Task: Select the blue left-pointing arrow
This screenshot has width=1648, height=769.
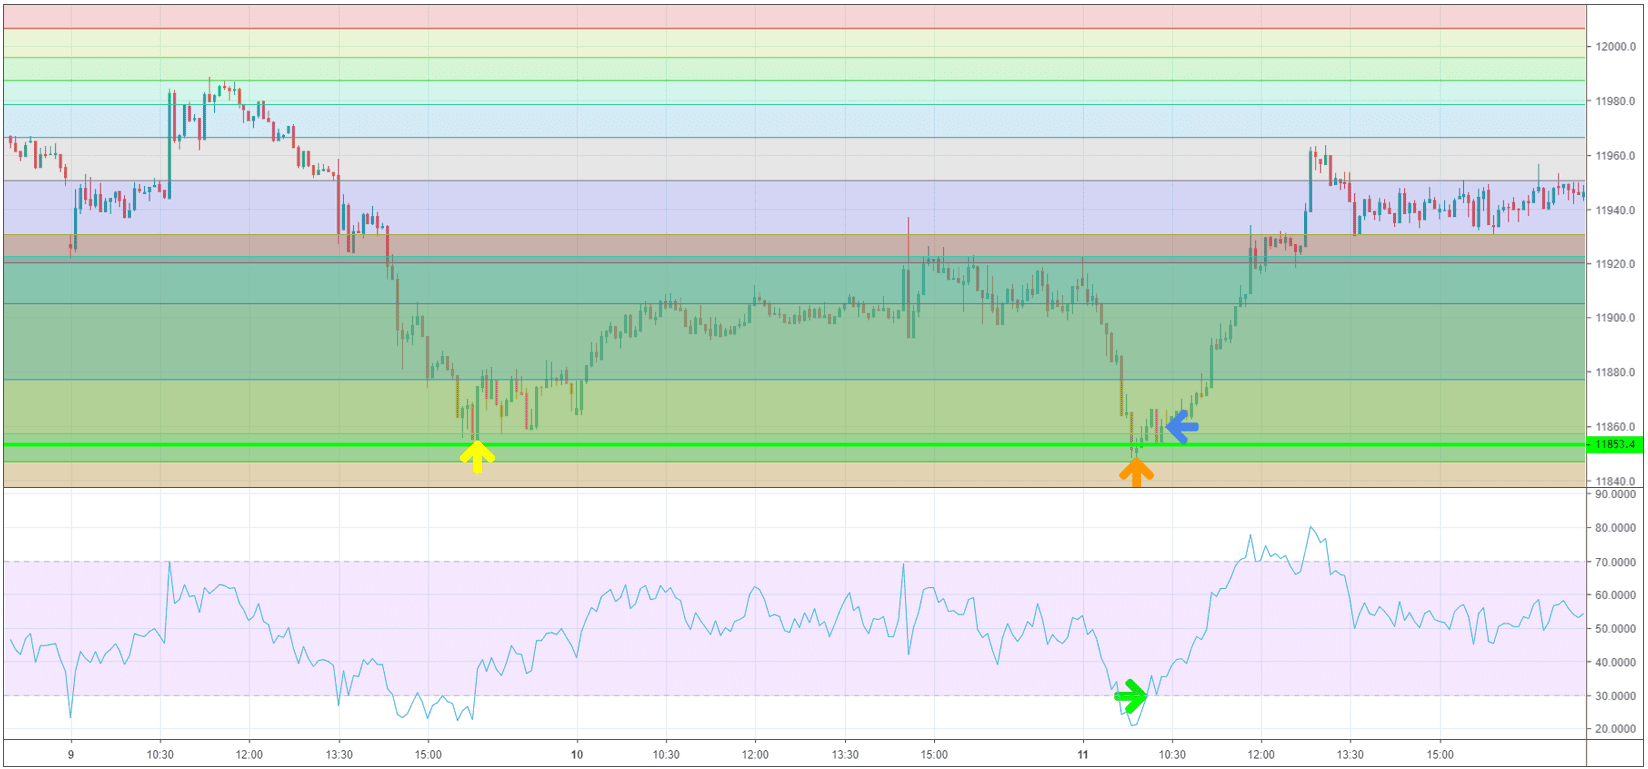Action: pyautogui.click(x=1182, y=427)
